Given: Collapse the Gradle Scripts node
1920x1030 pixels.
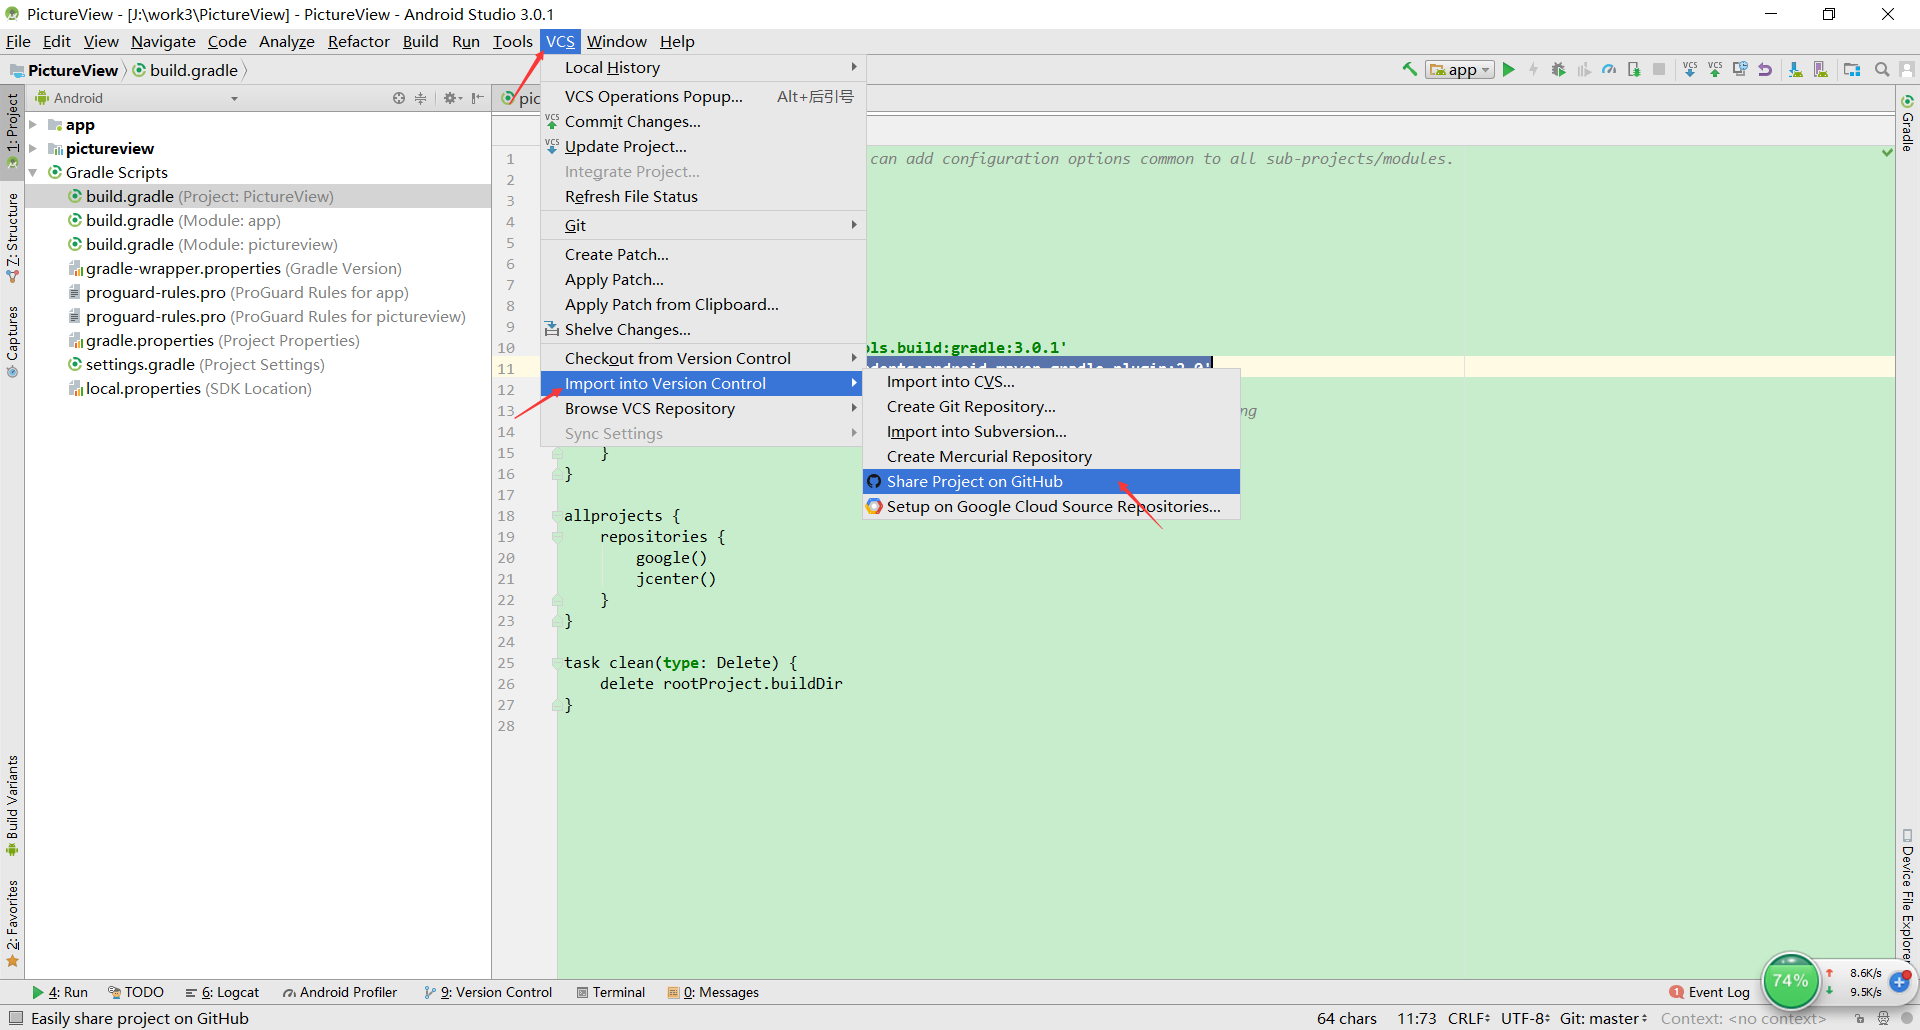Looking at the screenshot, I should coord(33,172).
